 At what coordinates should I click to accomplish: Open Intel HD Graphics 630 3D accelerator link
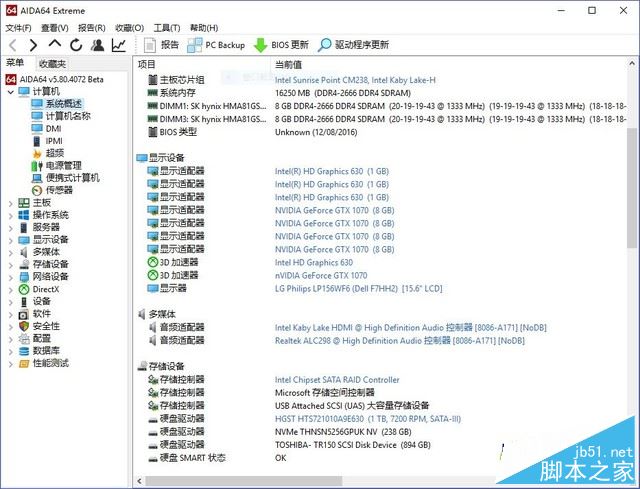tap(313, 262)
